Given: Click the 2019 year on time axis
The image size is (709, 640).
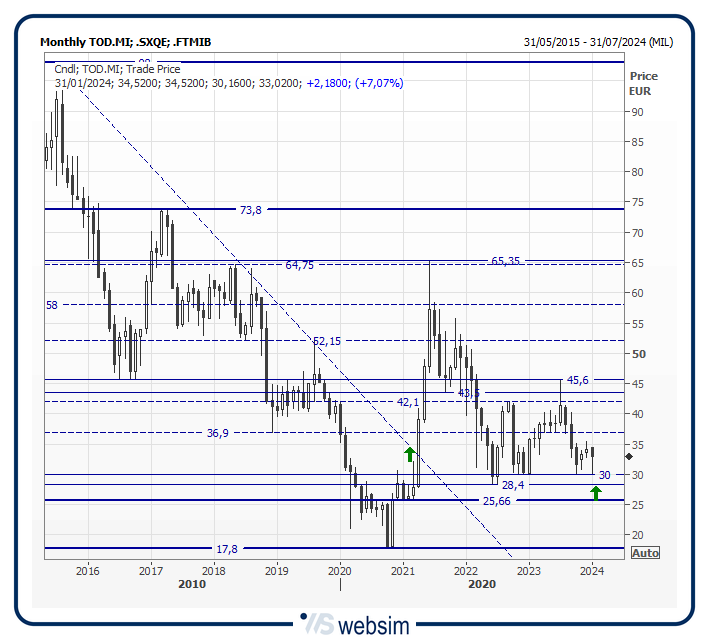Looking at the screenshot, I should pyautogui.click(x=277, y=571).
